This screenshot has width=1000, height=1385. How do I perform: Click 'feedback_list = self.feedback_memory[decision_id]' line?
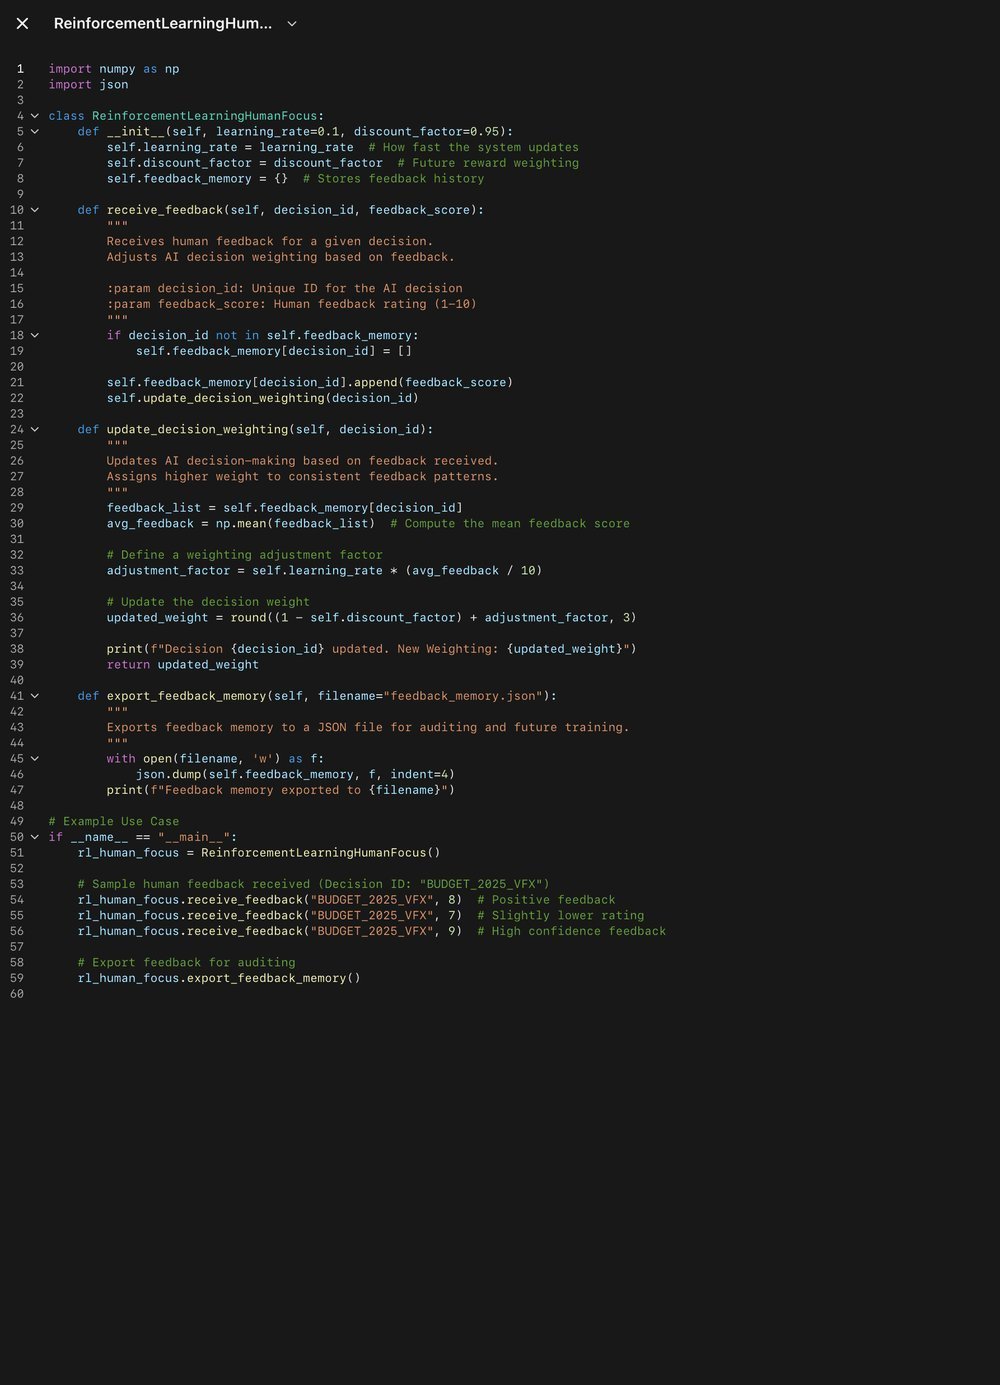click(x=285, y=508)
